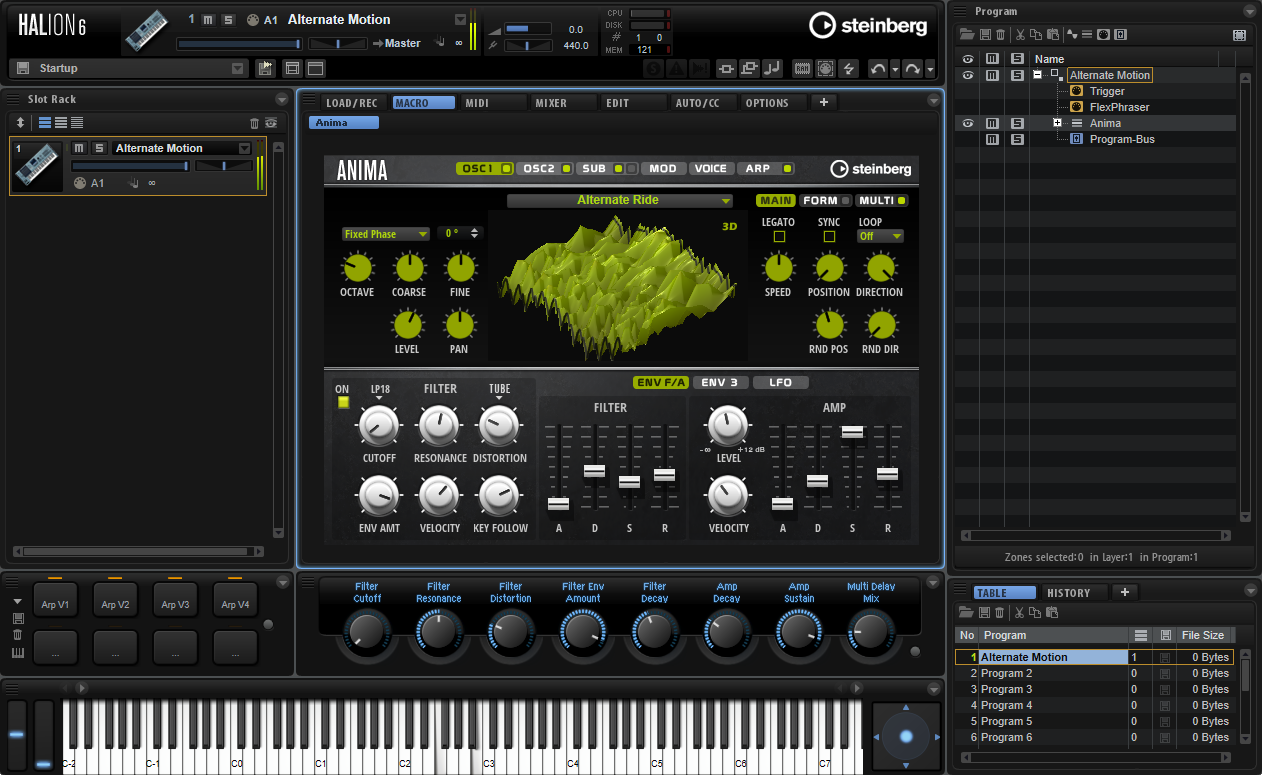Click the up-down arrows icon in Slot Rack
The image size is (1262, 775).
(20, 123)
